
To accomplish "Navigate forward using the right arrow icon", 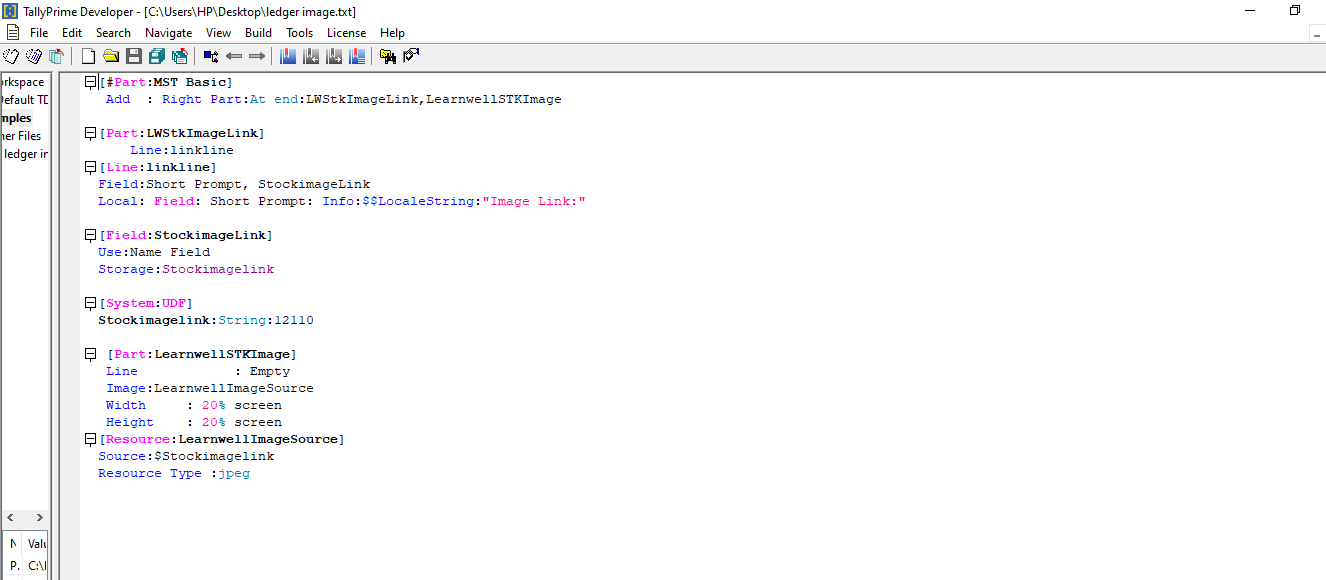I will click(256, 56).
